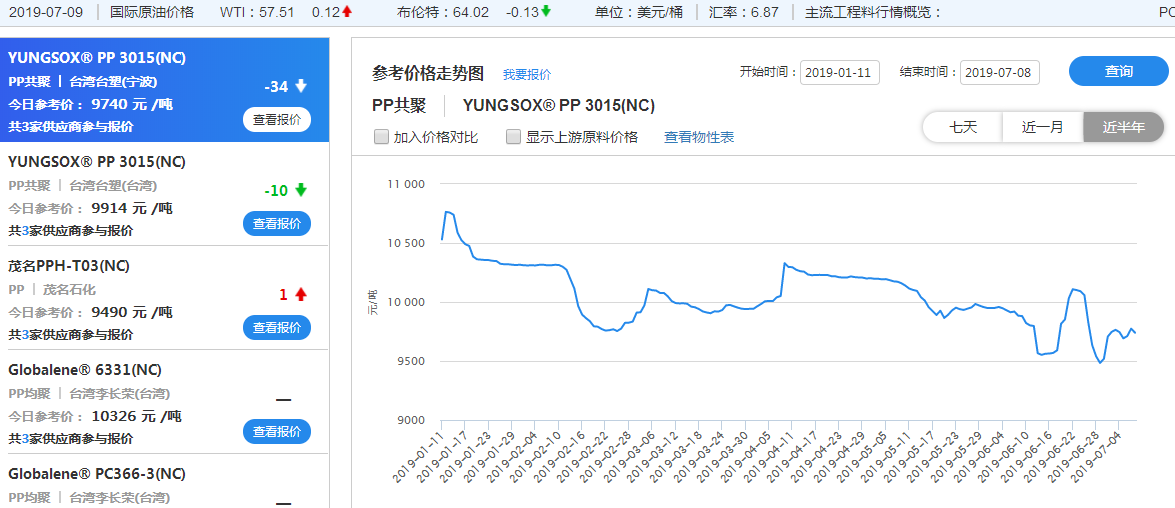Select 近一月 time range tab

(1042, 127)
